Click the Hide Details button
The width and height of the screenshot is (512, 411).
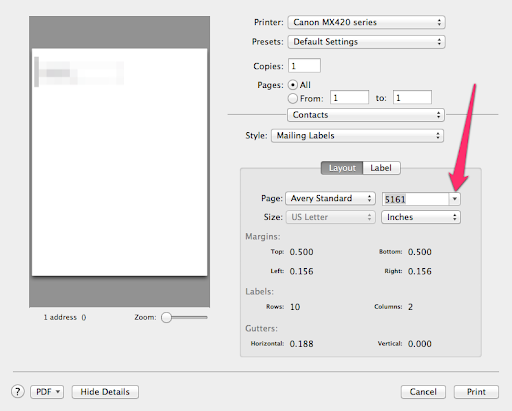pos(105,392)
